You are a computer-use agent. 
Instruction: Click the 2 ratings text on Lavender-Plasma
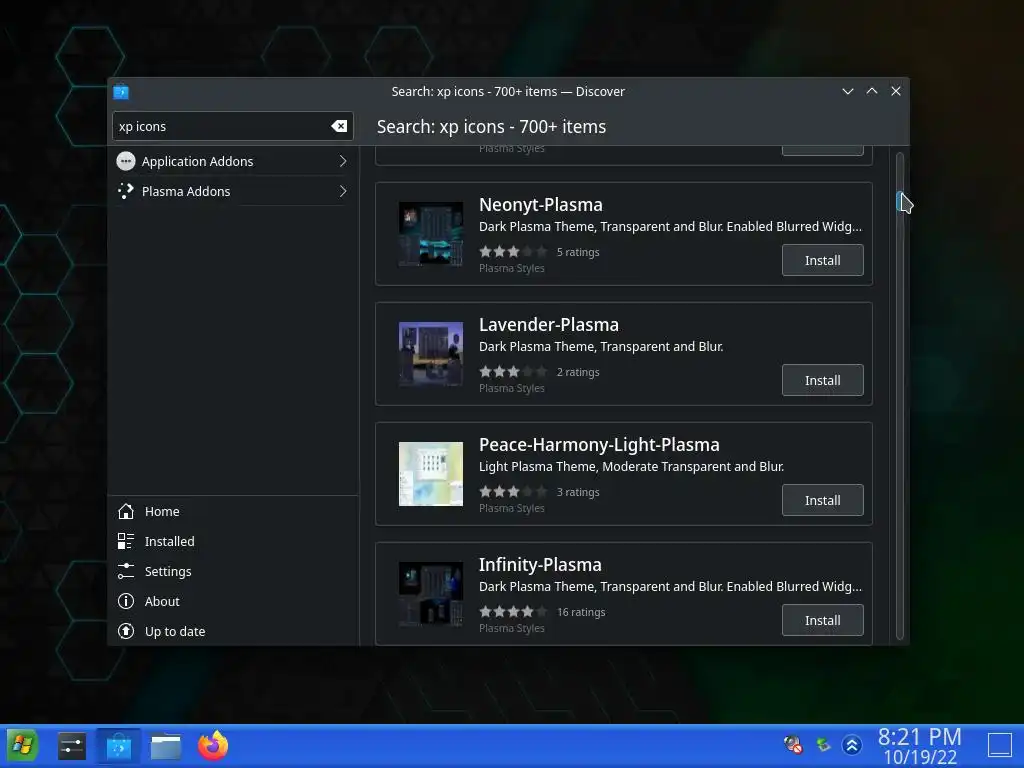tap(578, 372)
